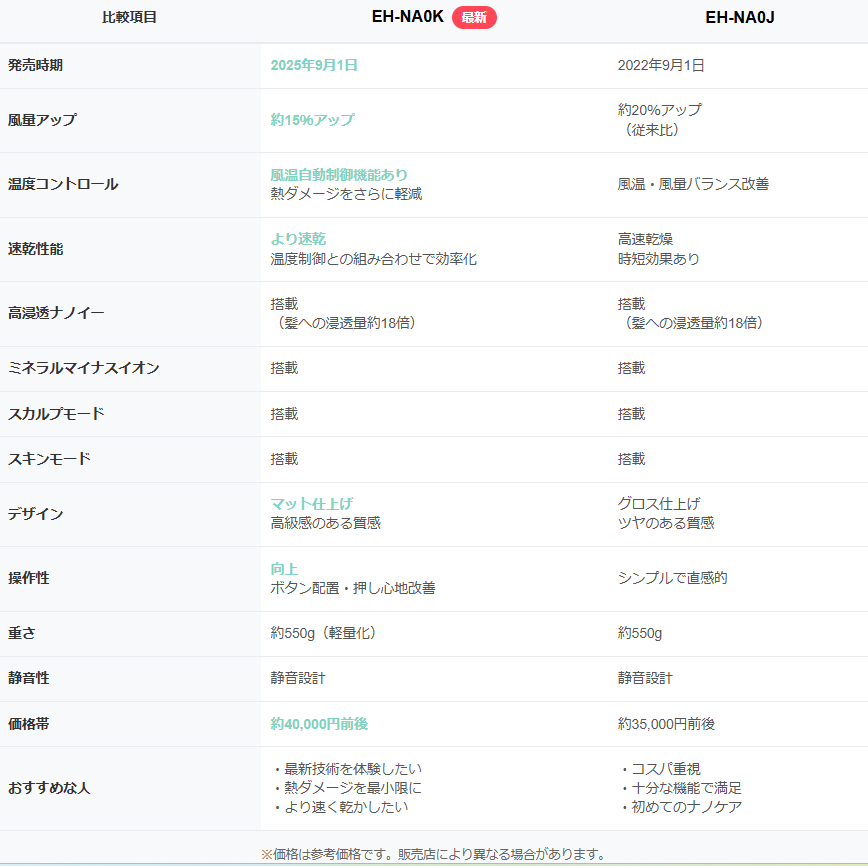
Task: Click the red 最新 badge
Action: coord(474,17)
